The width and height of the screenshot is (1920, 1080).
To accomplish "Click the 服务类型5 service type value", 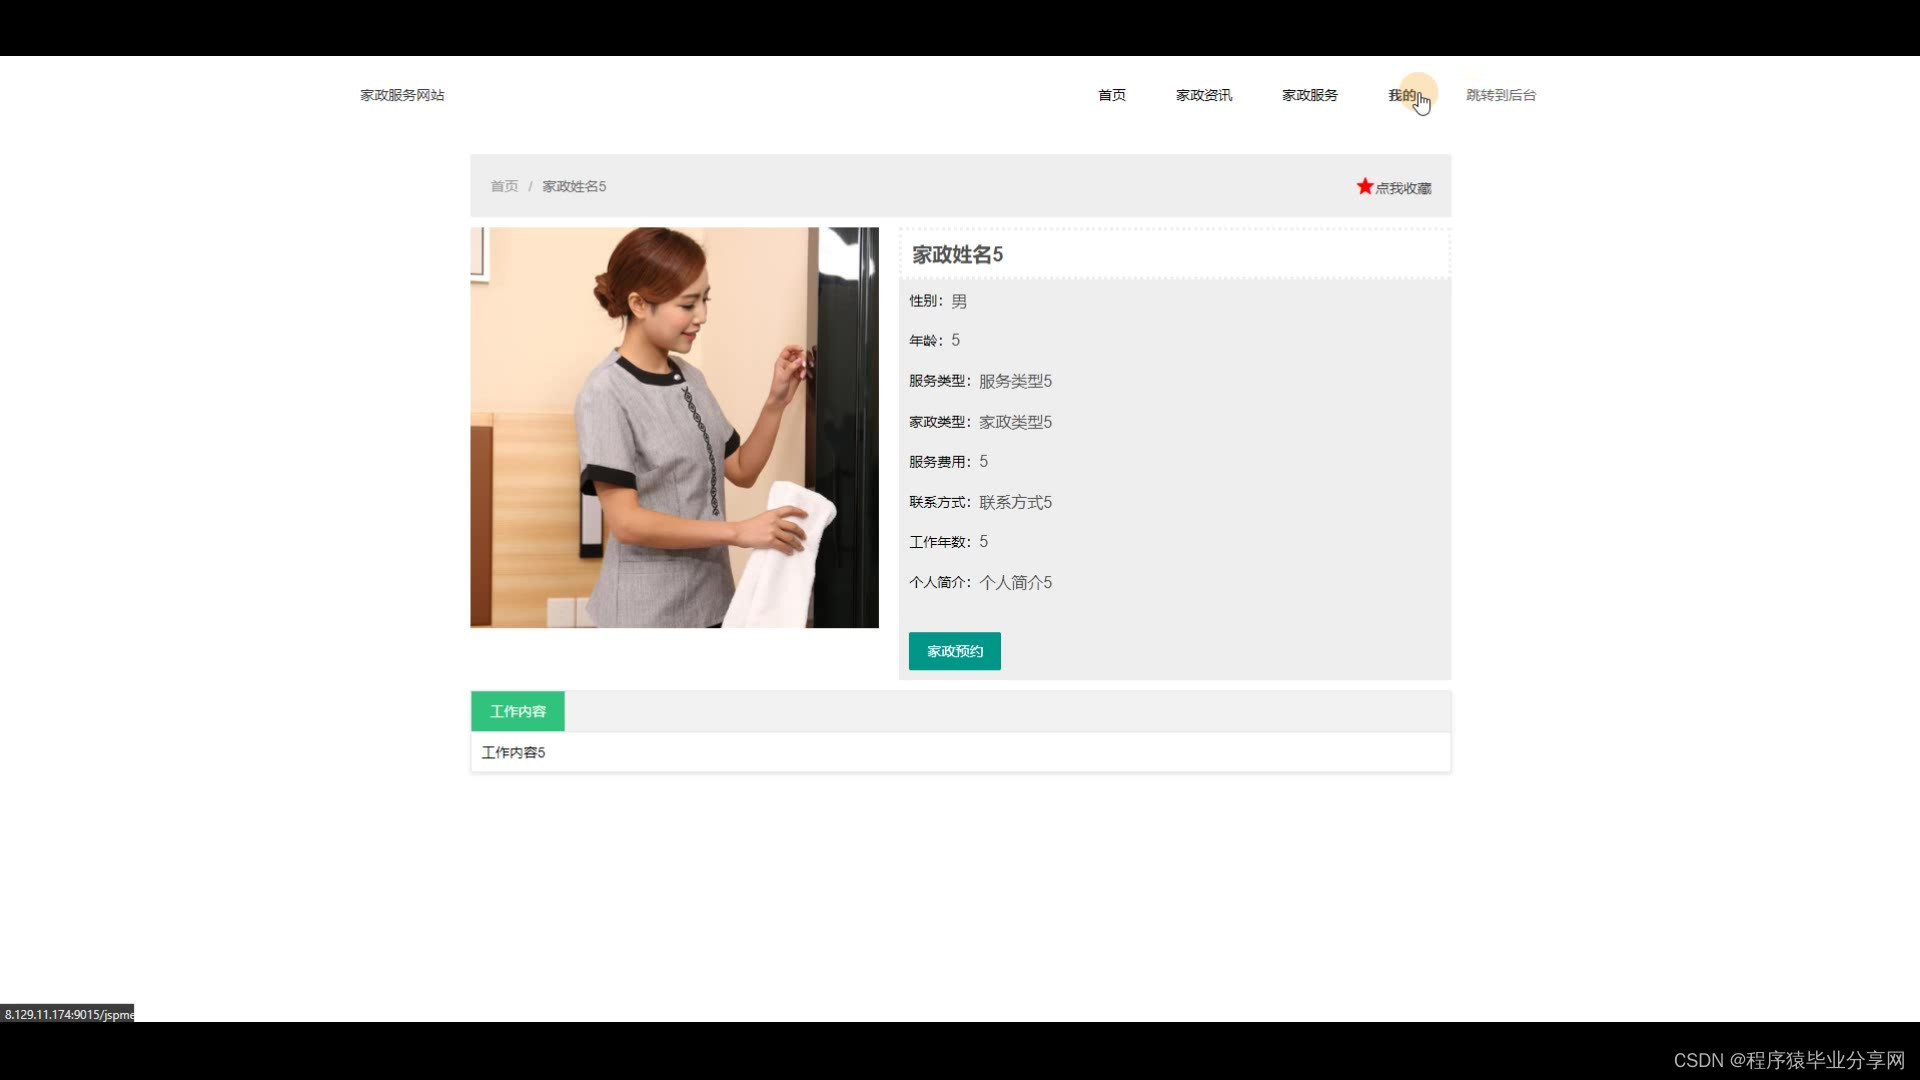I will [1015, 381].
